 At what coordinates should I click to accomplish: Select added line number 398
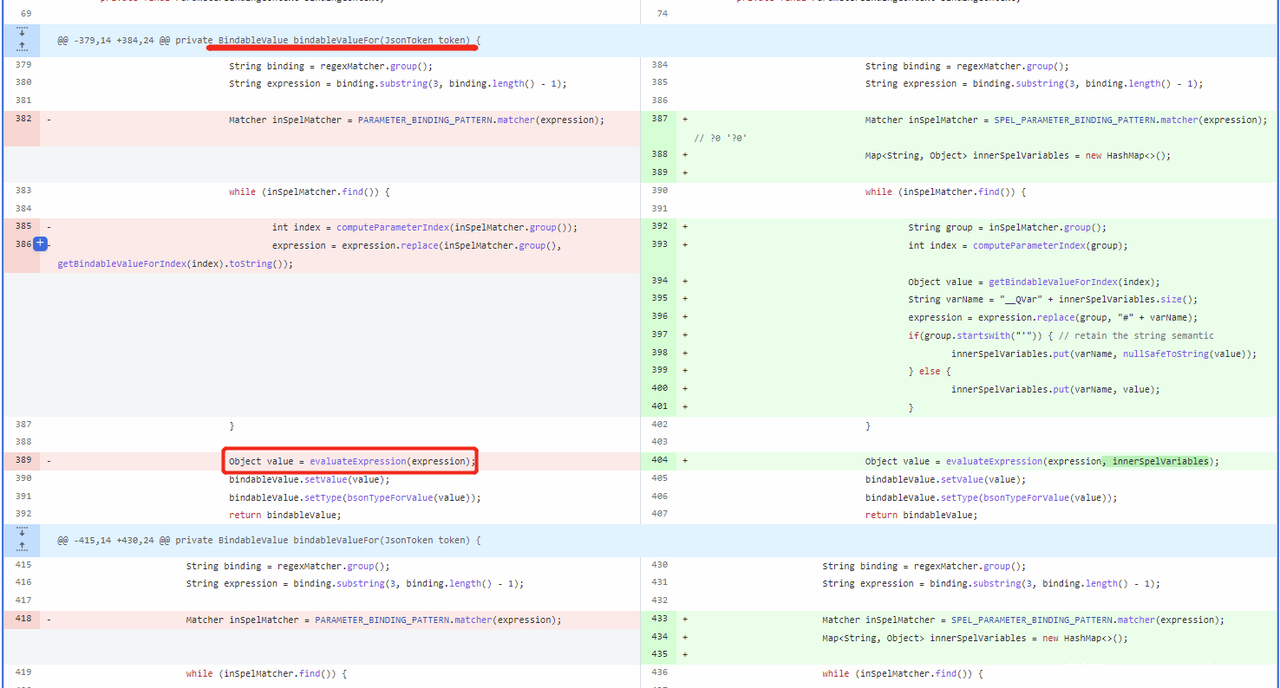click(x=659, y=353)
